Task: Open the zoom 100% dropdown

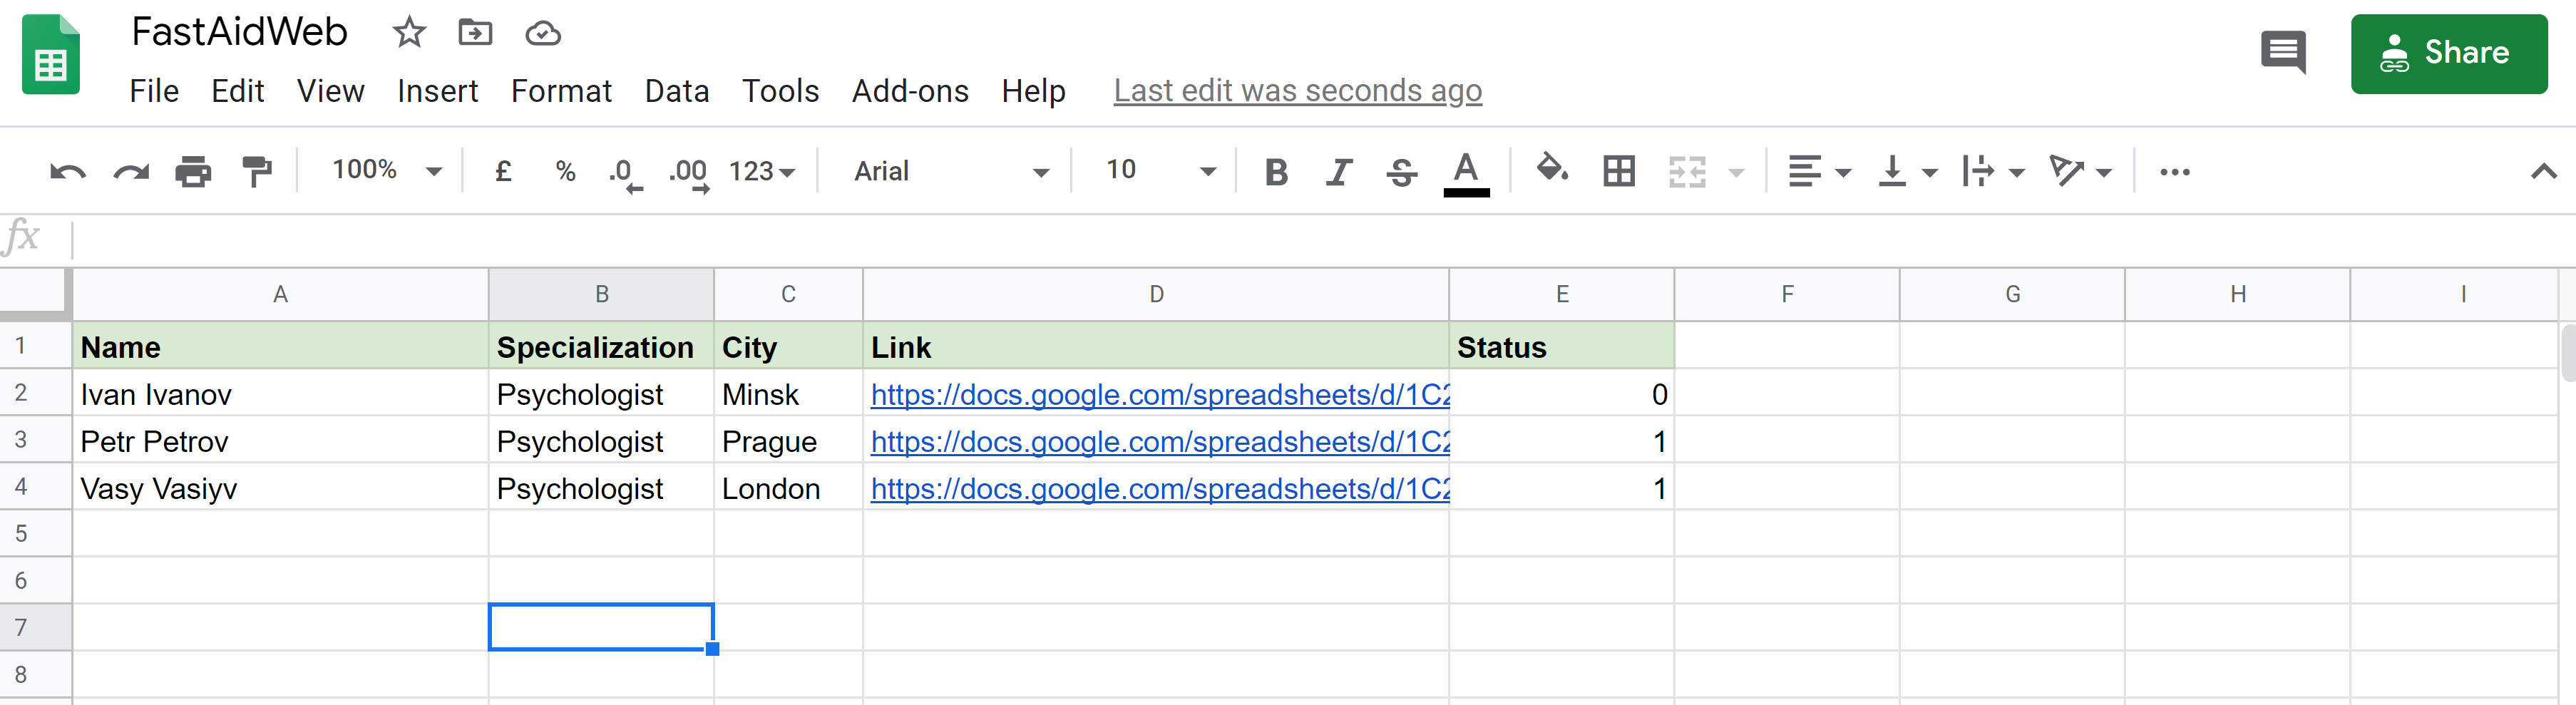Action: click(386, 171)
